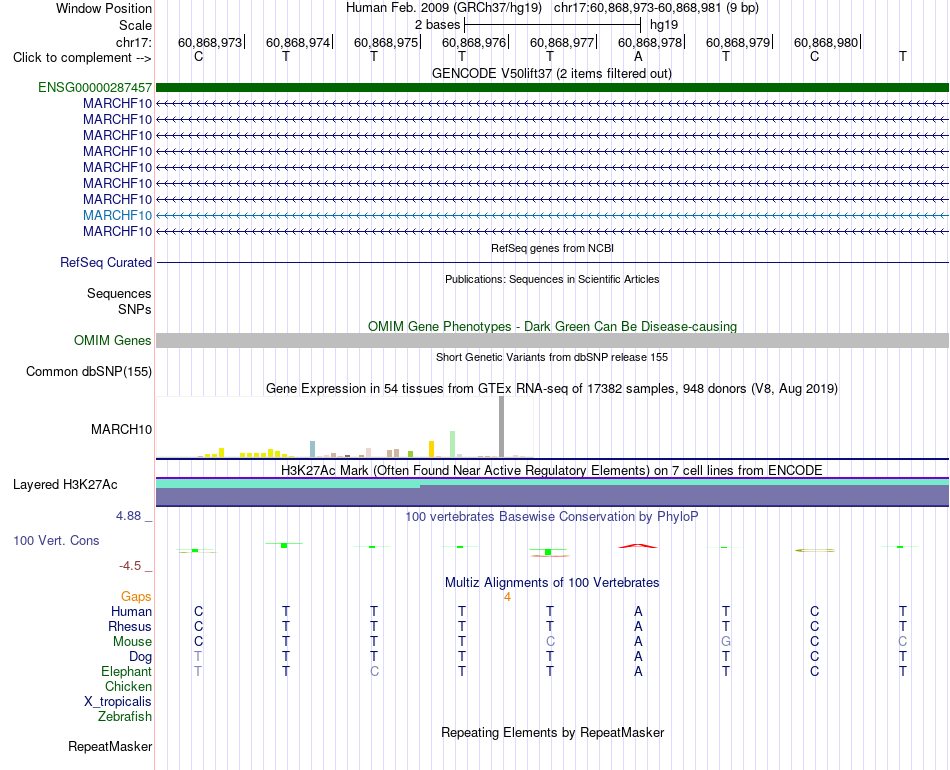Image resolution: width=950 pixels, height=770 pixels.
Task: Click the Window Position label
Action: (104, 8)
